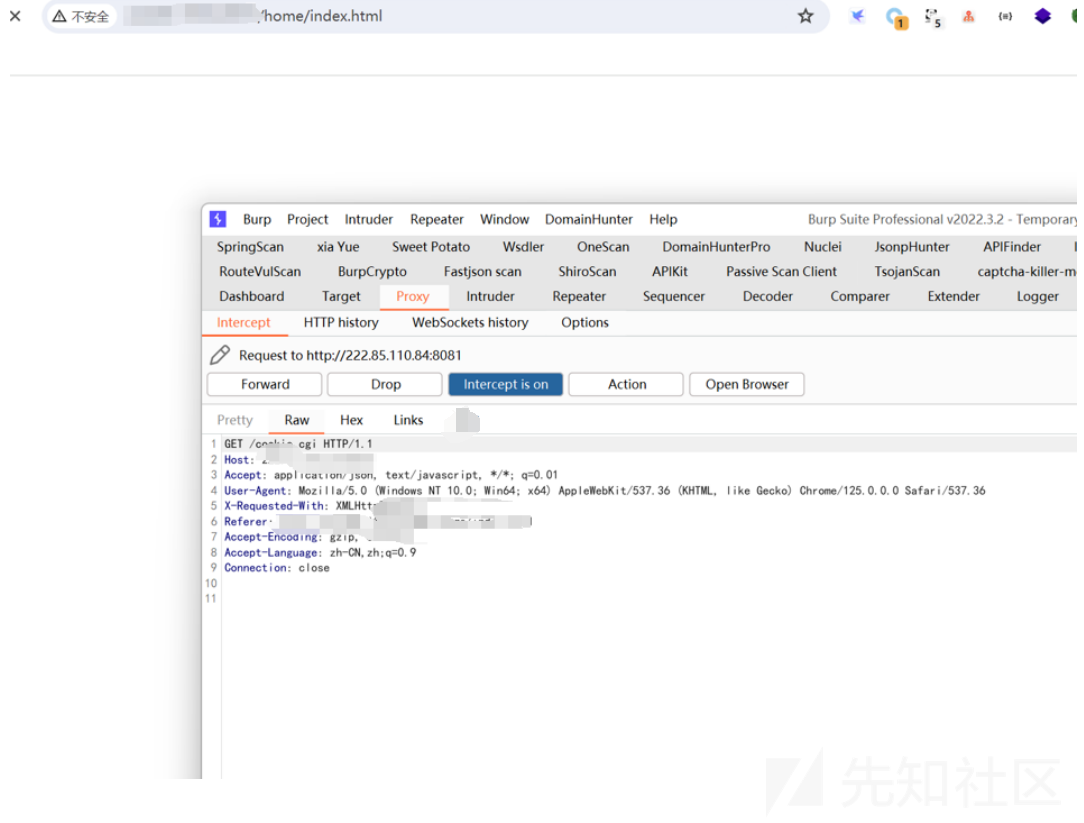Click the browser stop-loading X icon
Viewport: 1084px width, 823px height.
pyautogui.click(x=15, y=15)
